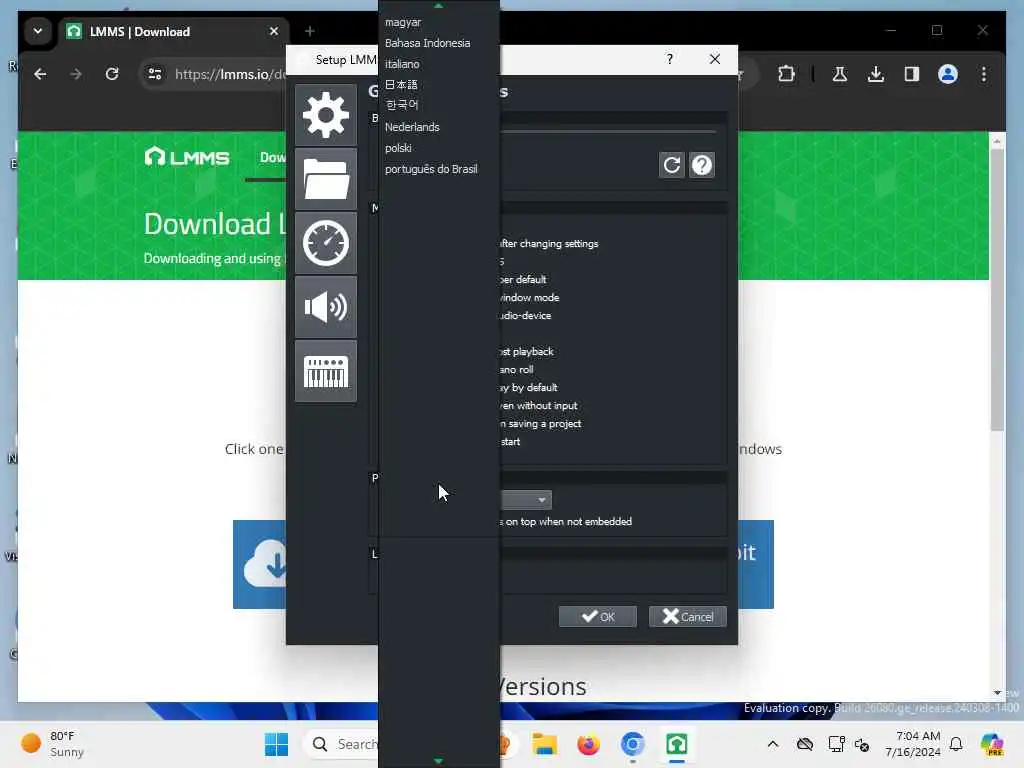Image resolution: width=1024 pixels, height=768 pixels.
Task: Open Windows Start menu
Action: (276, 744)
